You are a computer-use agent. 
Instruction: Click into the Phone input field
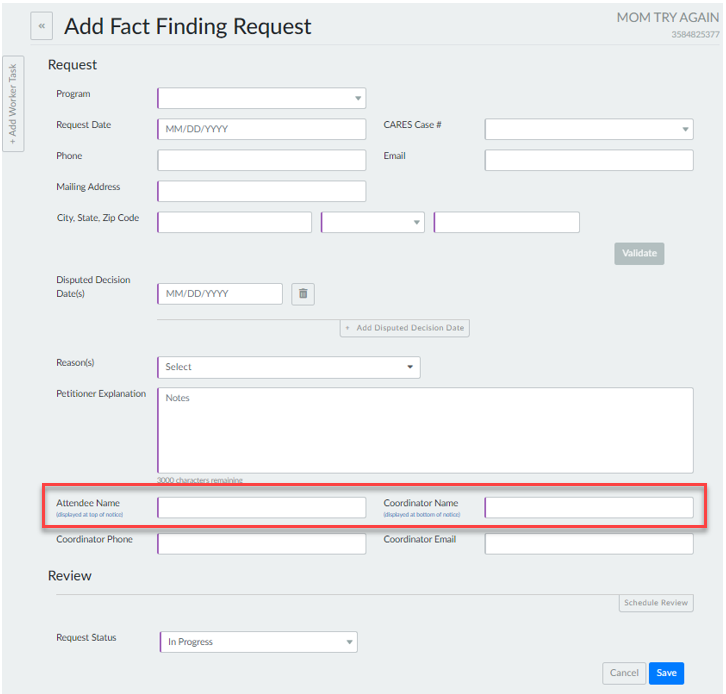[x=262, y=160]
